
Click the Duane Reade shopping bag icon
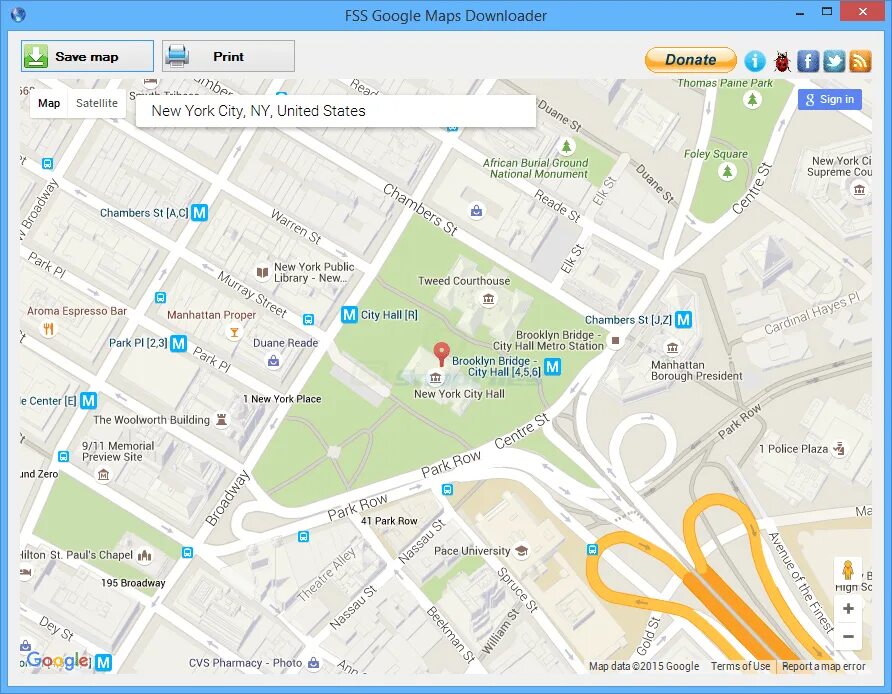274,361
